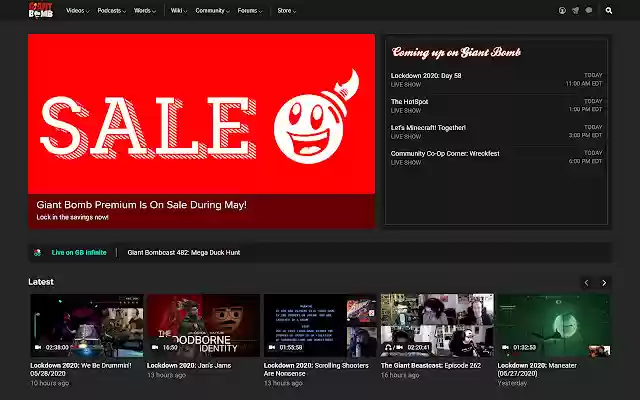Expand the Community dropdown menu
The image size is (640, 400).
(x=211, y=11)
